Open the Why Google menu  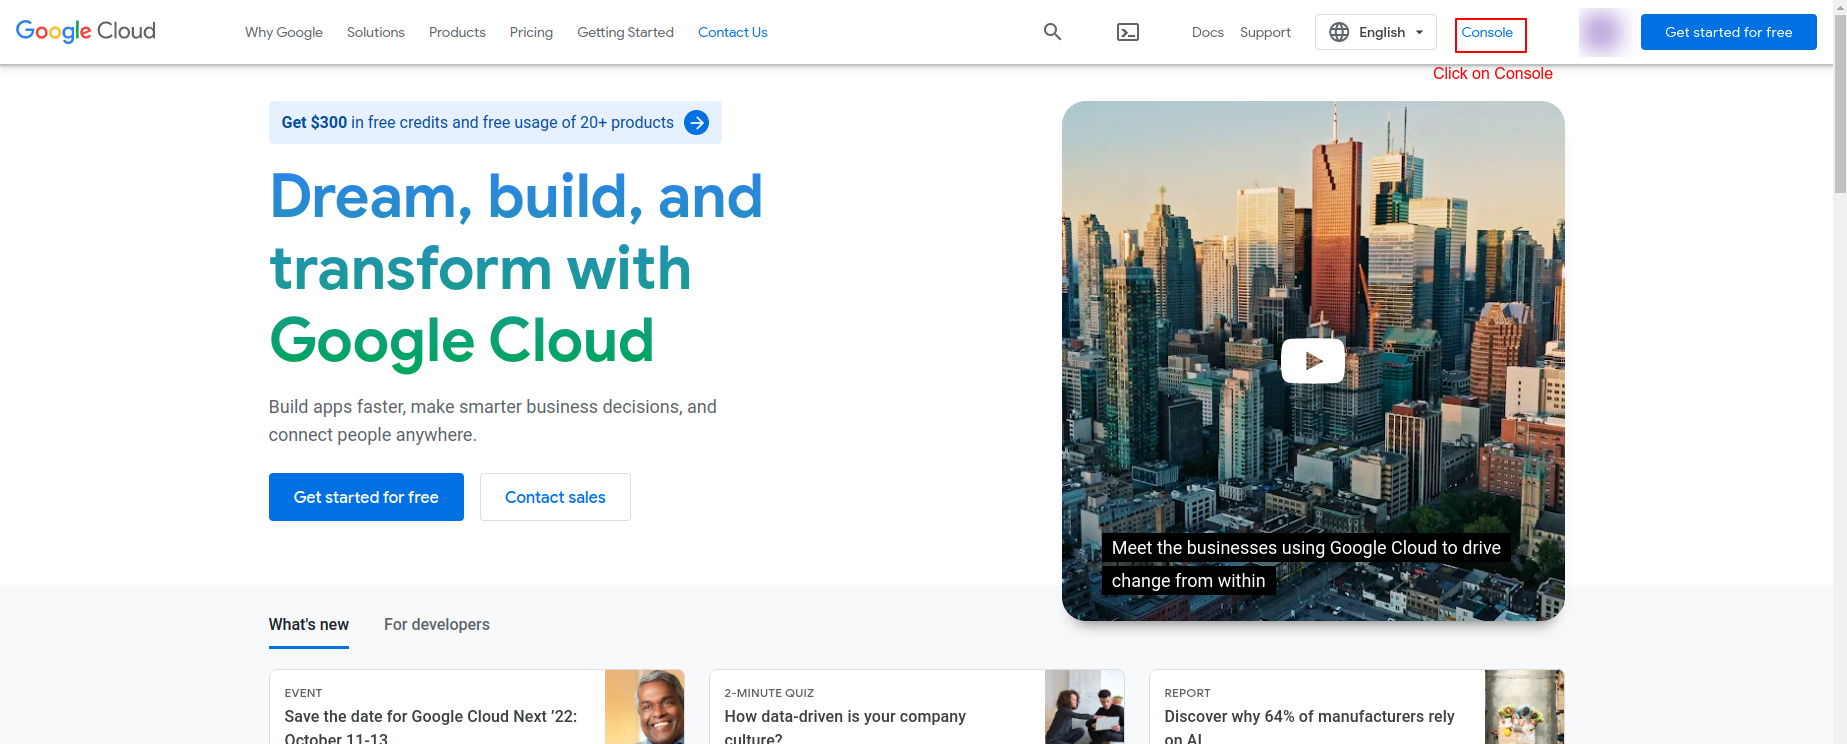pyautogui.click(x=283, y=32)
